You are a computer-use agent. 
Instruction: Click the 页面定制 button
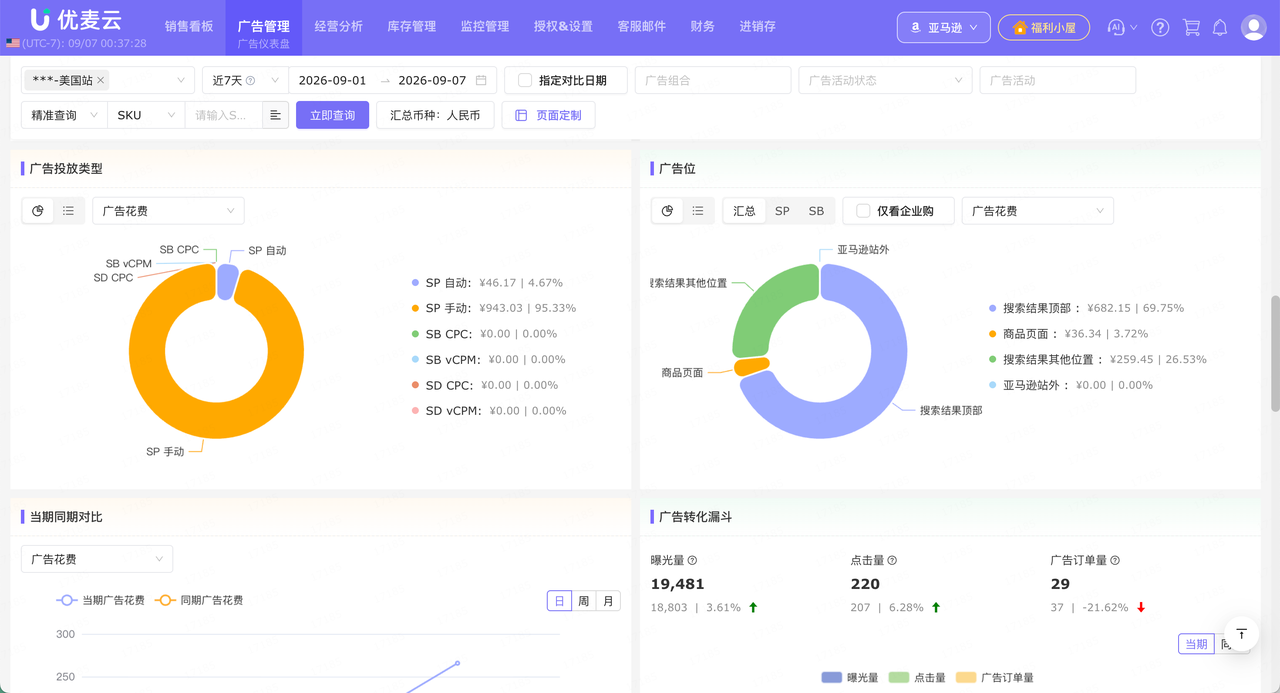click(x=548, y=115)
